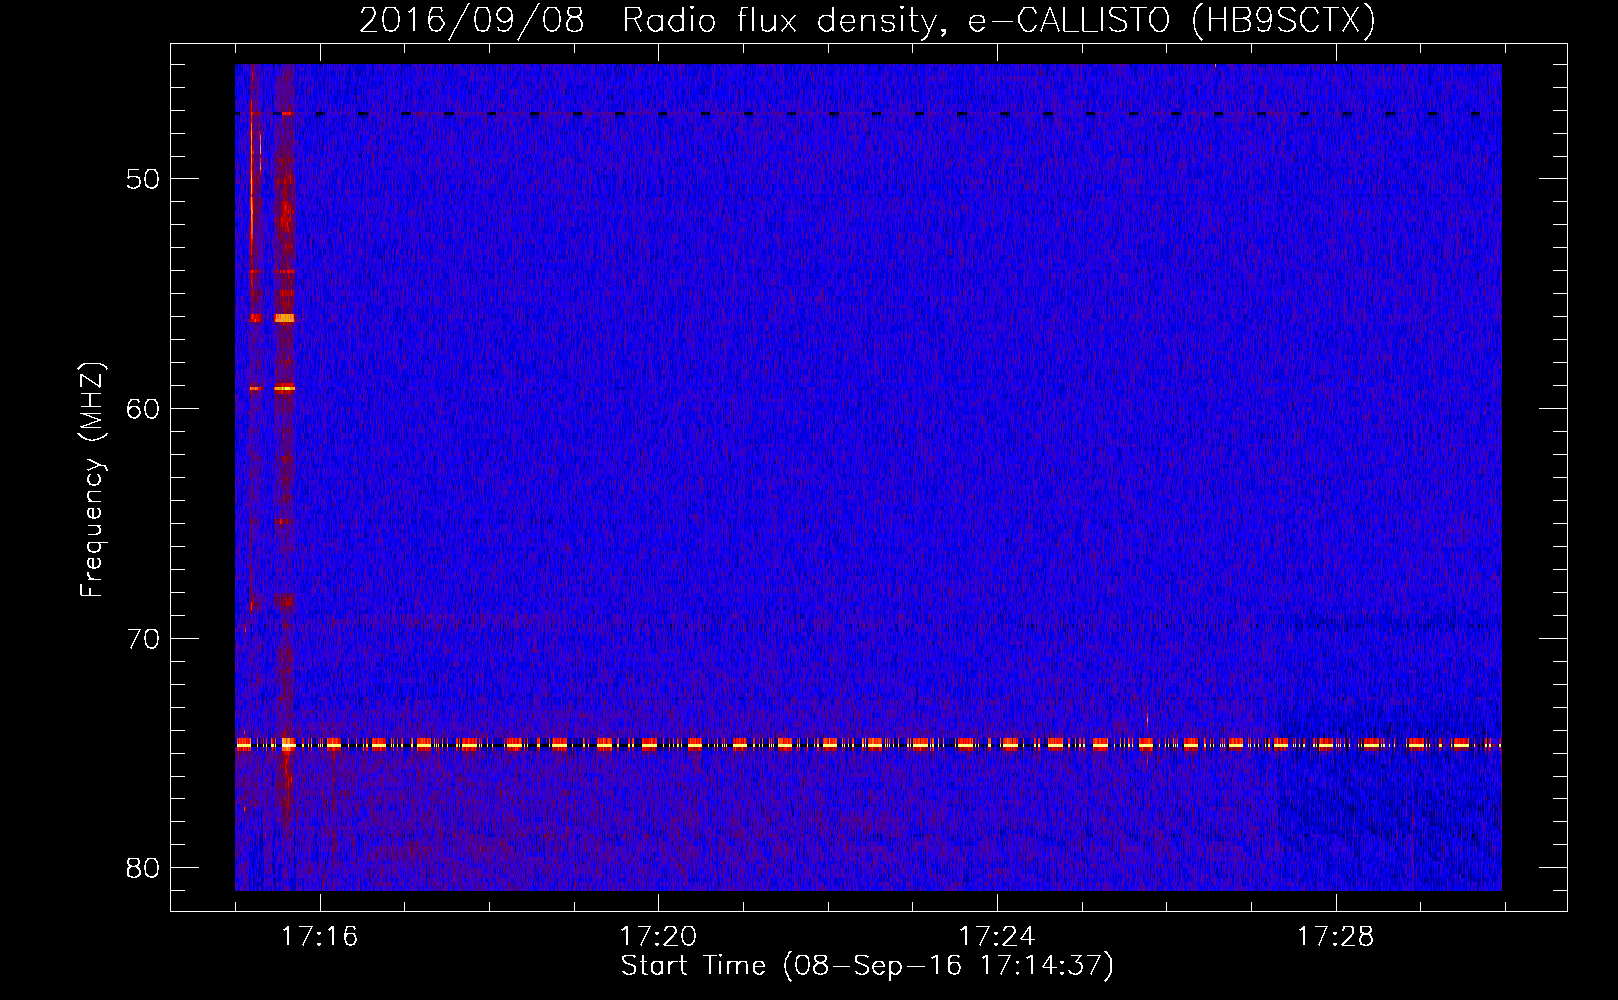Screen dimensions: 1618x1000
Task: Click the 50 frequency tick label
Action: [x=143, y=179]
